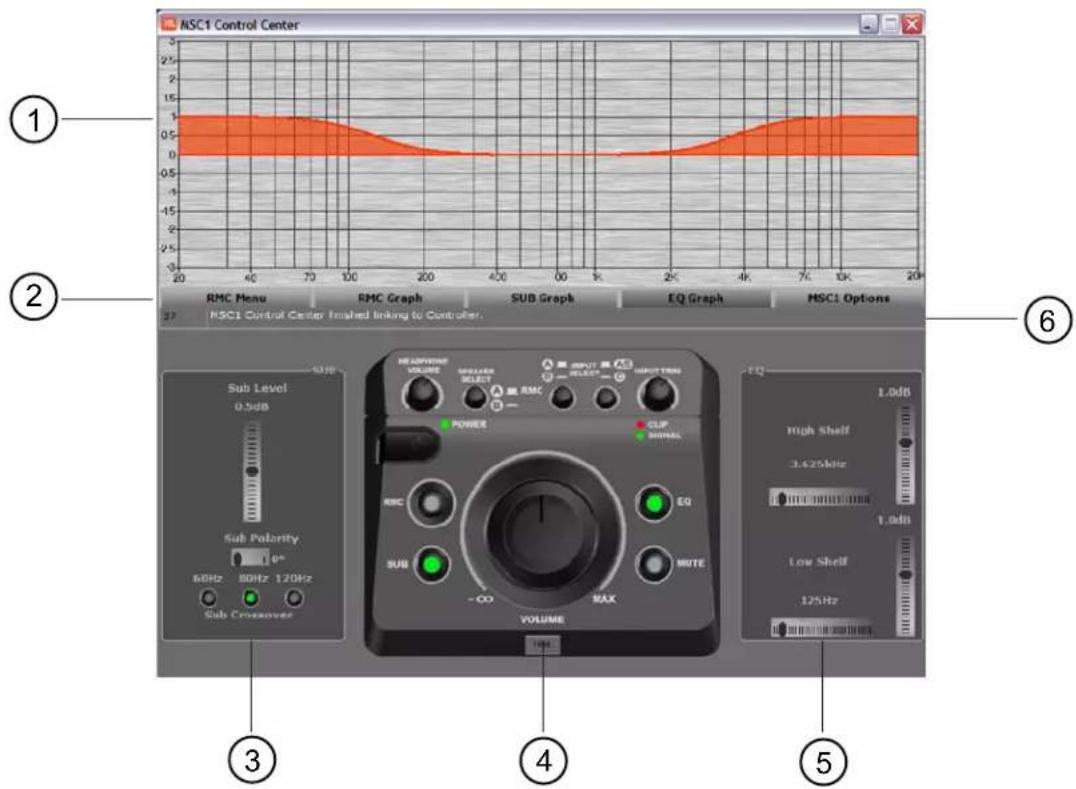Click the Low Shelf gain vertical slider
The height and width of the screenshot is (789, 1076).
click(906, 586)
